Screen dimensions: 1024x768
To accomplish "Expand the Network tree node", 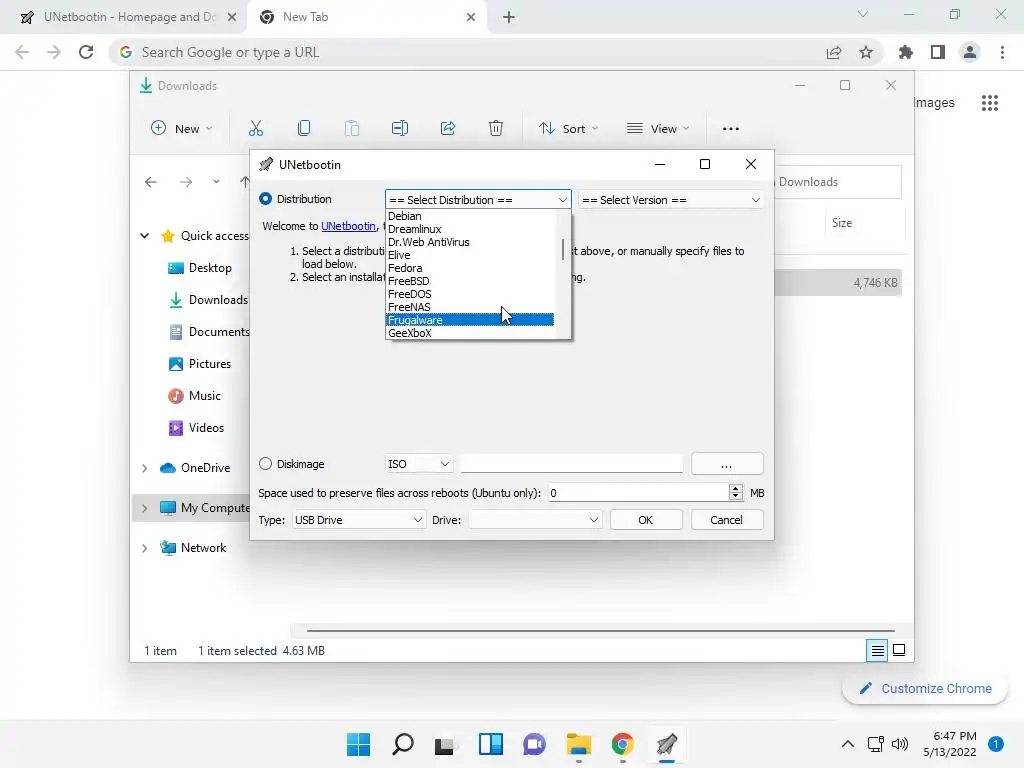I will tap(145, 548).
